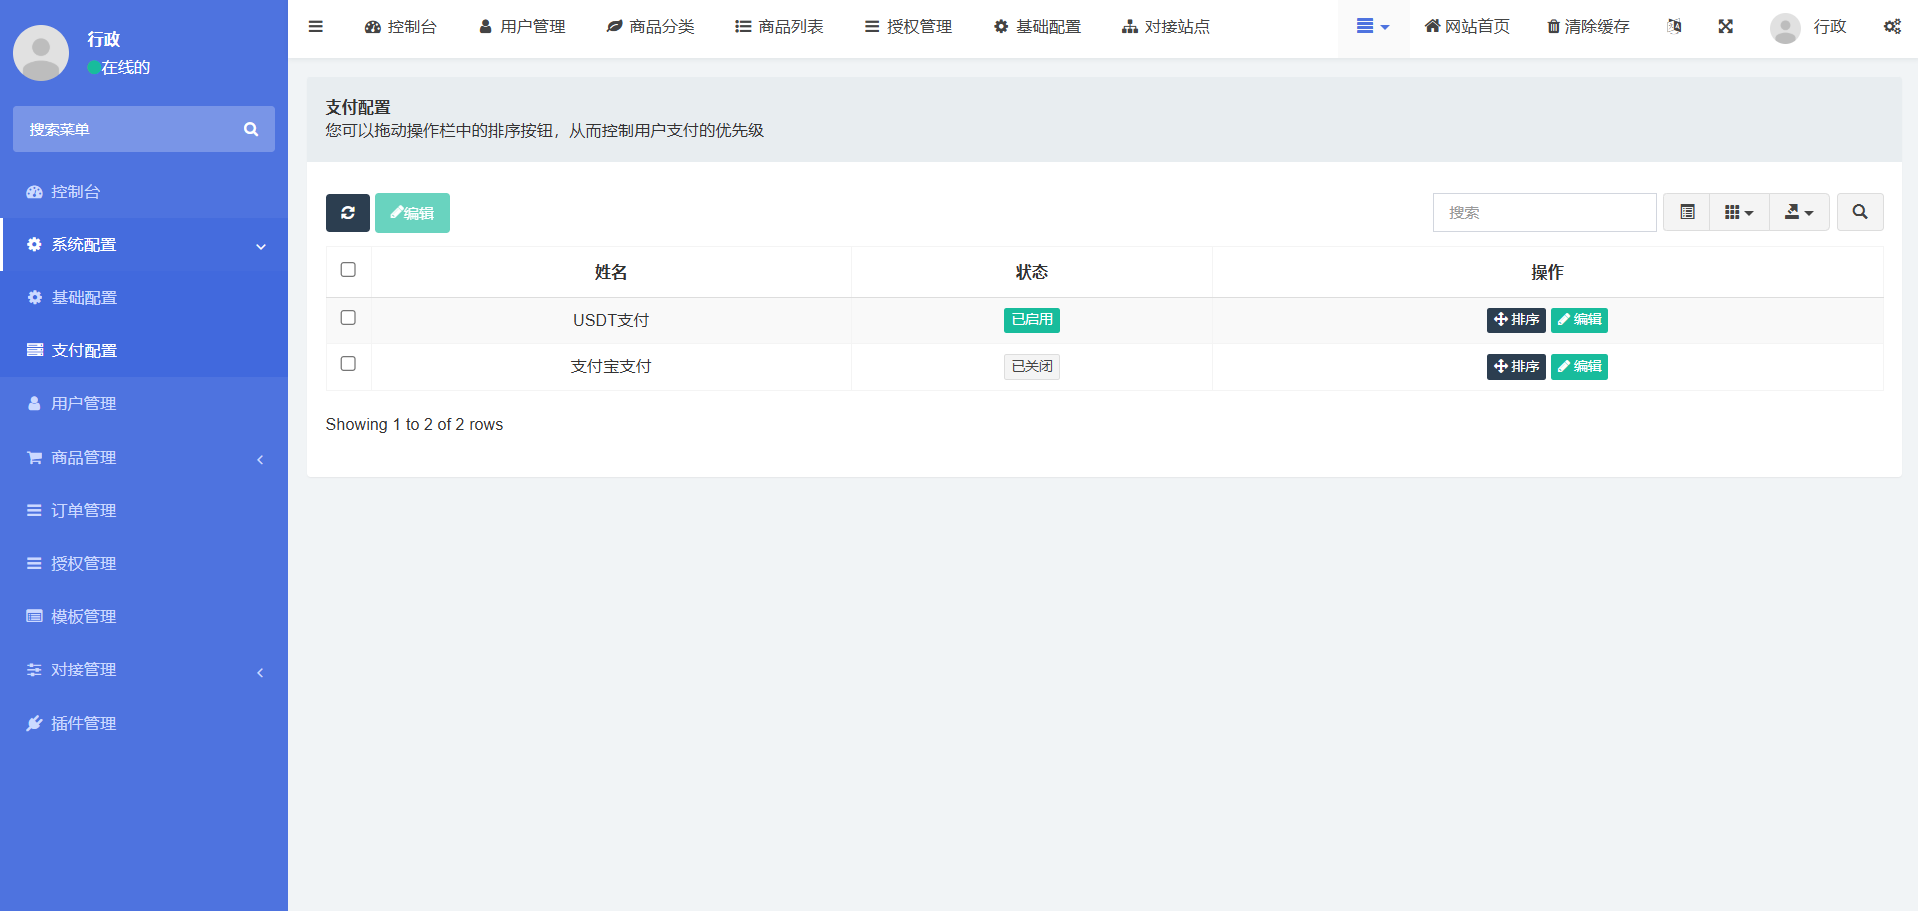Select 基础配置 in the sidebar
Screen dimensions: 1918x911
(144, 298)
